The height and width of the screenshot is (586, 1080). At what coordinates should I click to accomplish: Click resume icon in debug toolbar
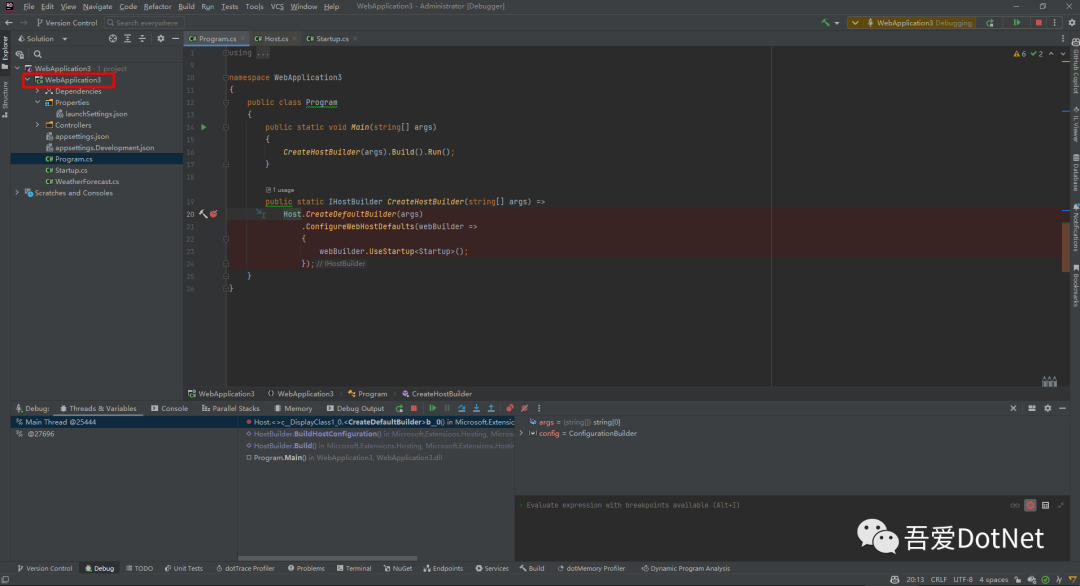[433, 408]
